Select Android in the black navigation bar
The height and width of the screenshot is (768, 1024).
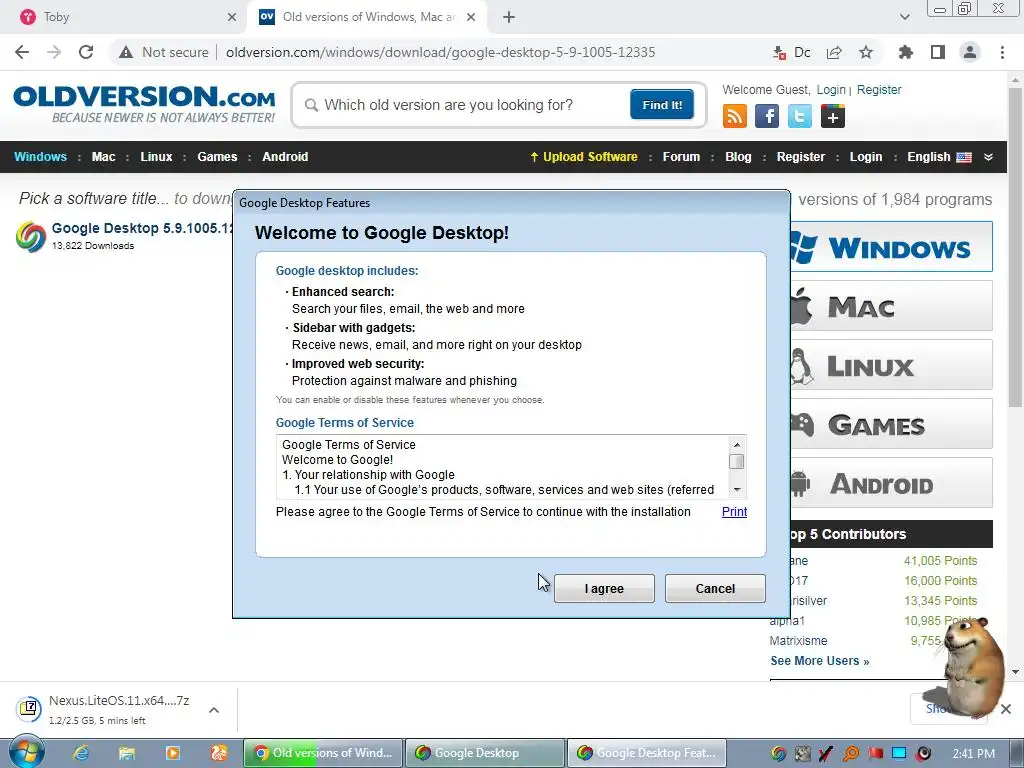tap(285, 157)
